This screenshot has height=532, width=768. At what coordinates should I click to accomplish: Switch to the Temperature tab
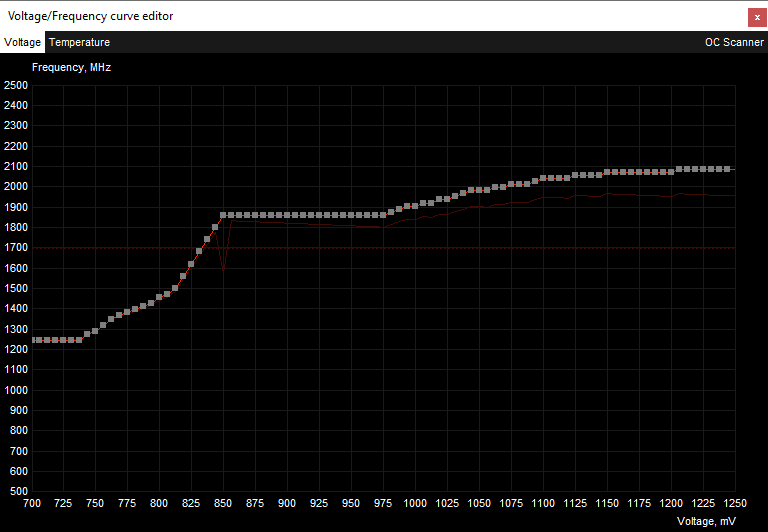pos(79,42)
